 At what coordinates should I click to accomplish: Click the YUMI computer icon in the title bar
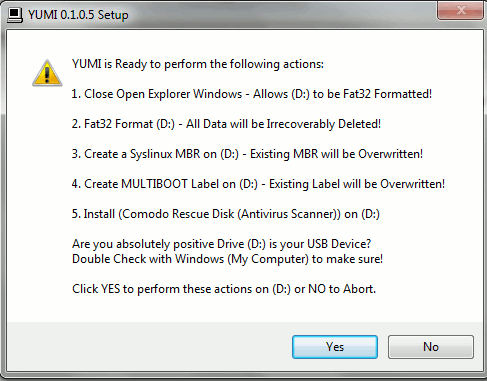(15, 15)
